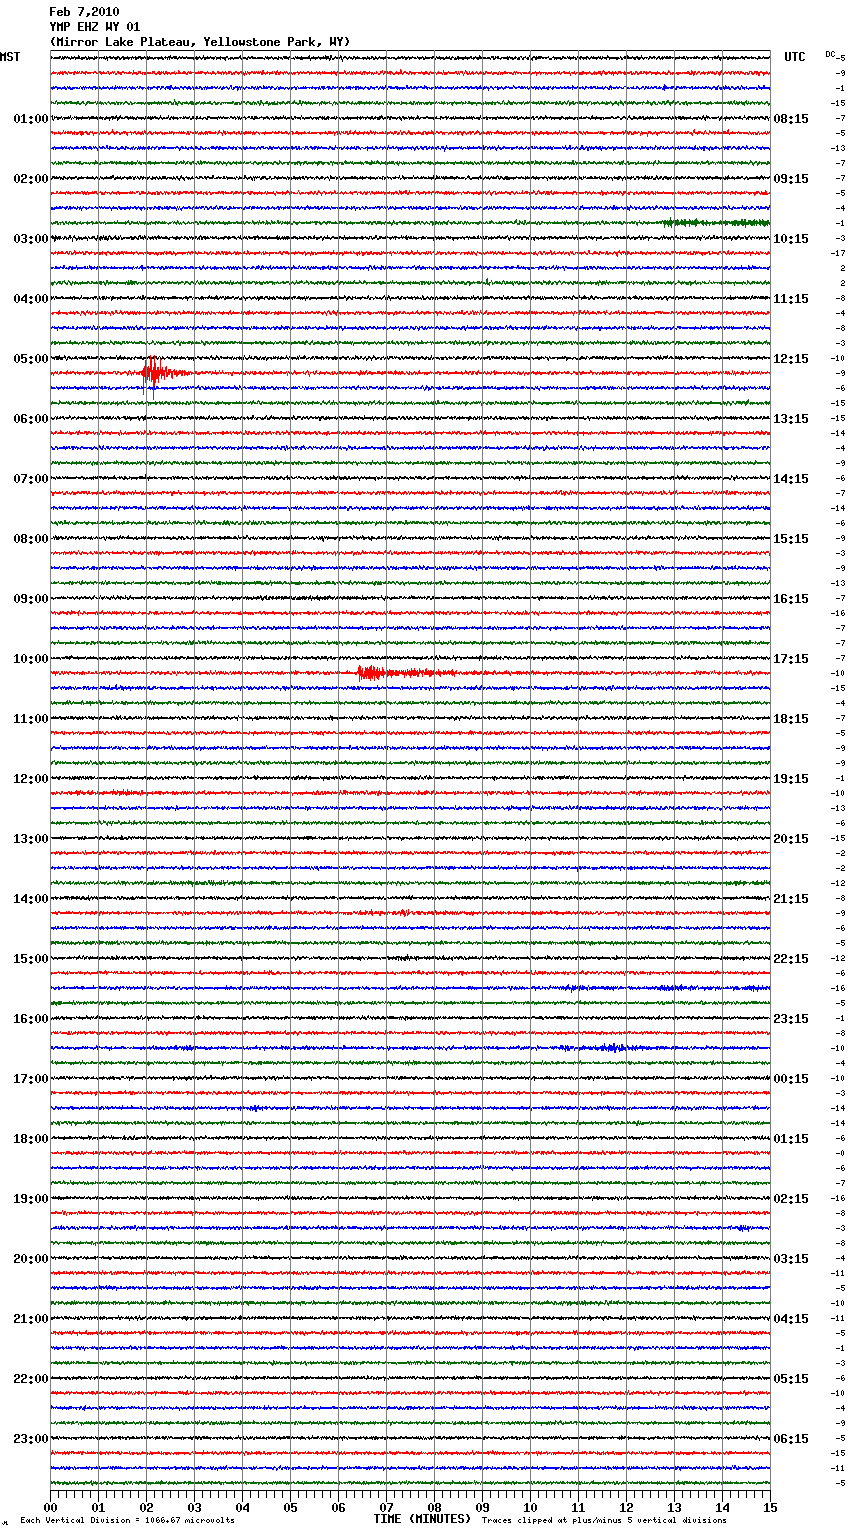Click the 05:00 MST time label

(31, 359)
